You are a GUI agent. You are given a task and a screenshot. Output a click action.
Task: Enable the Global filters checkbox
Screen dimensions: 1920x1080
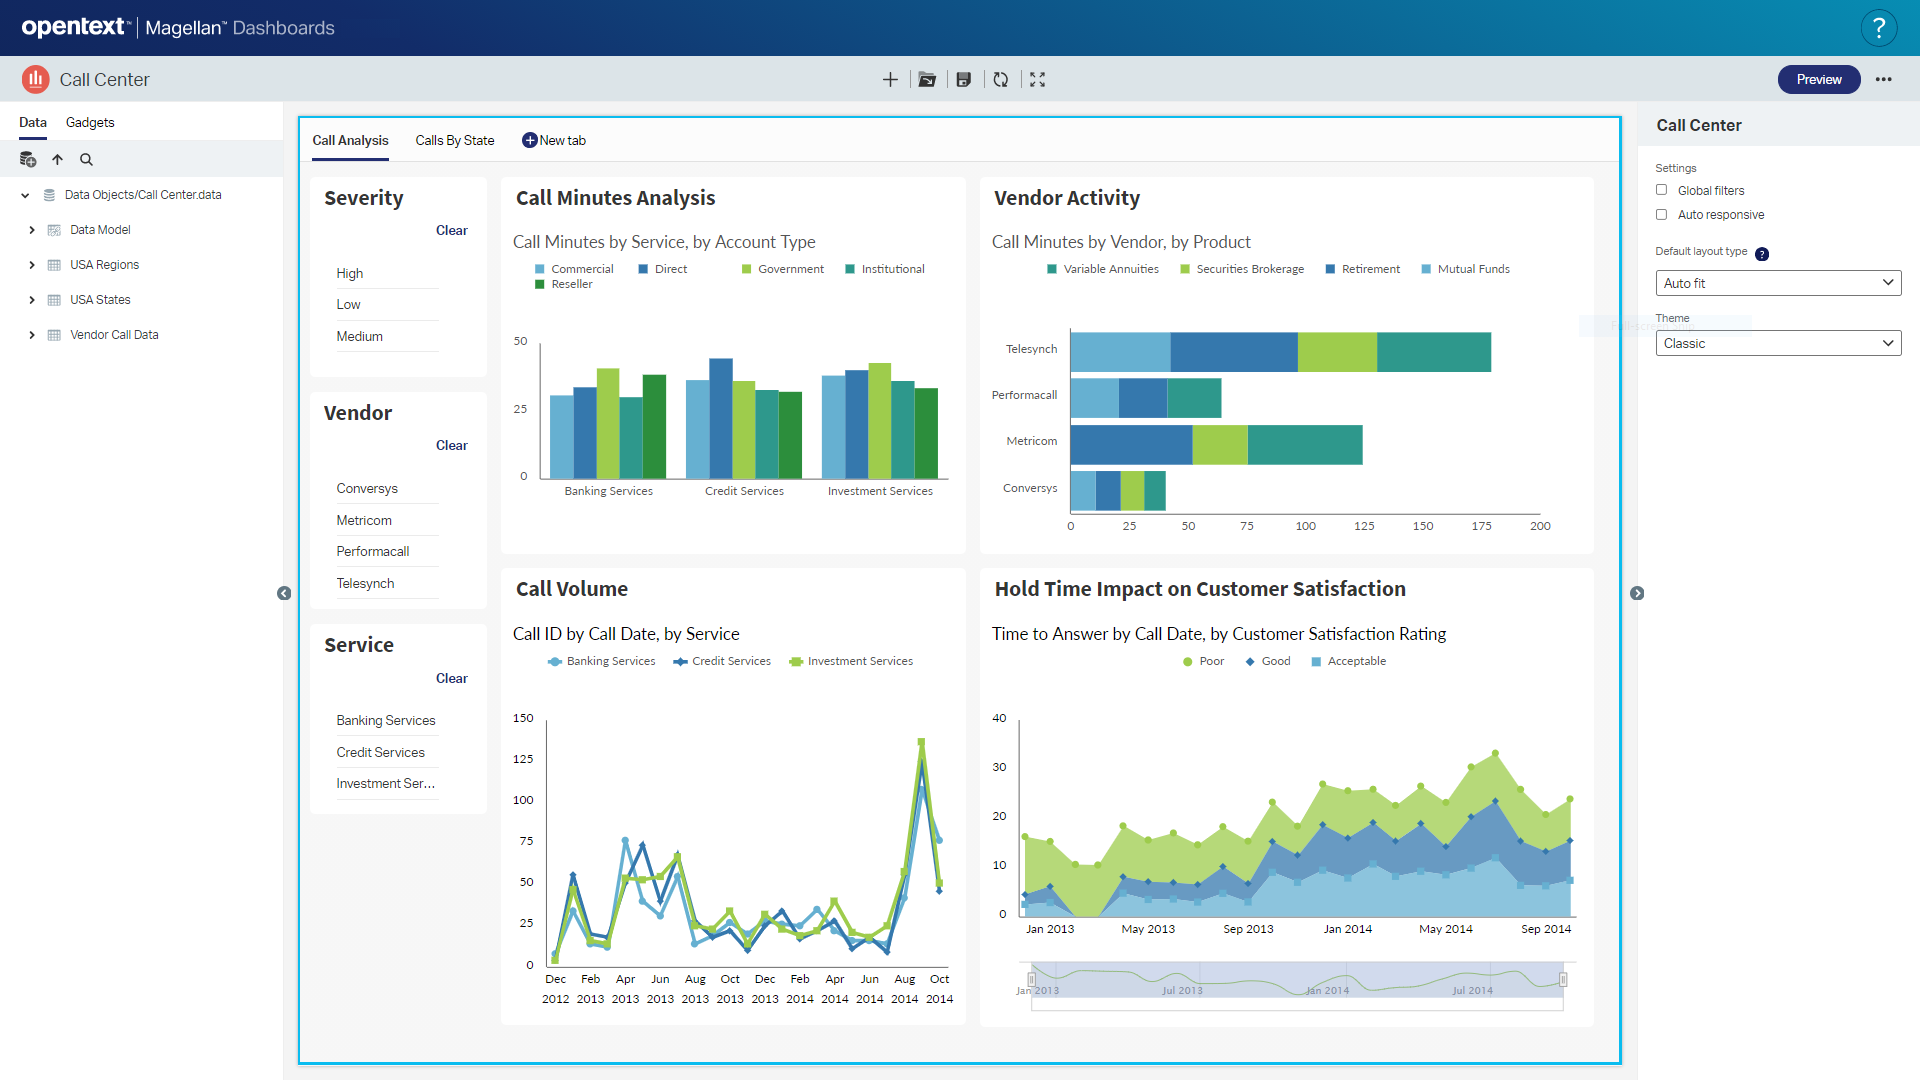click(x=1662, y=190)
